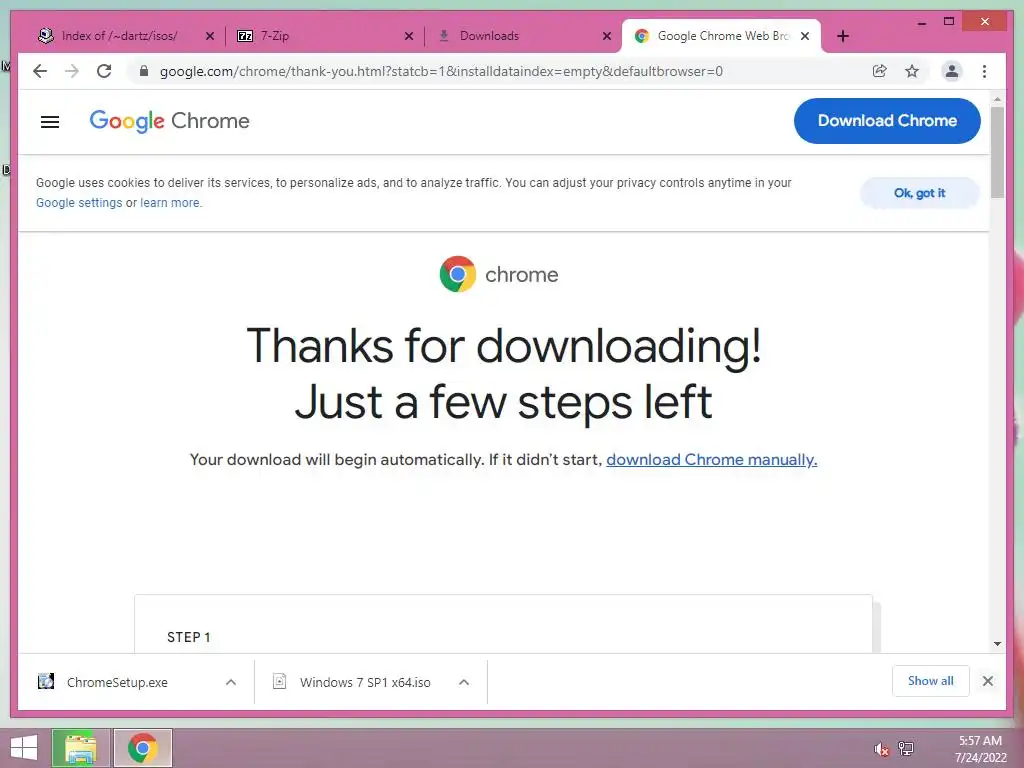Open a new tab with the plus button

coord(842,36)
